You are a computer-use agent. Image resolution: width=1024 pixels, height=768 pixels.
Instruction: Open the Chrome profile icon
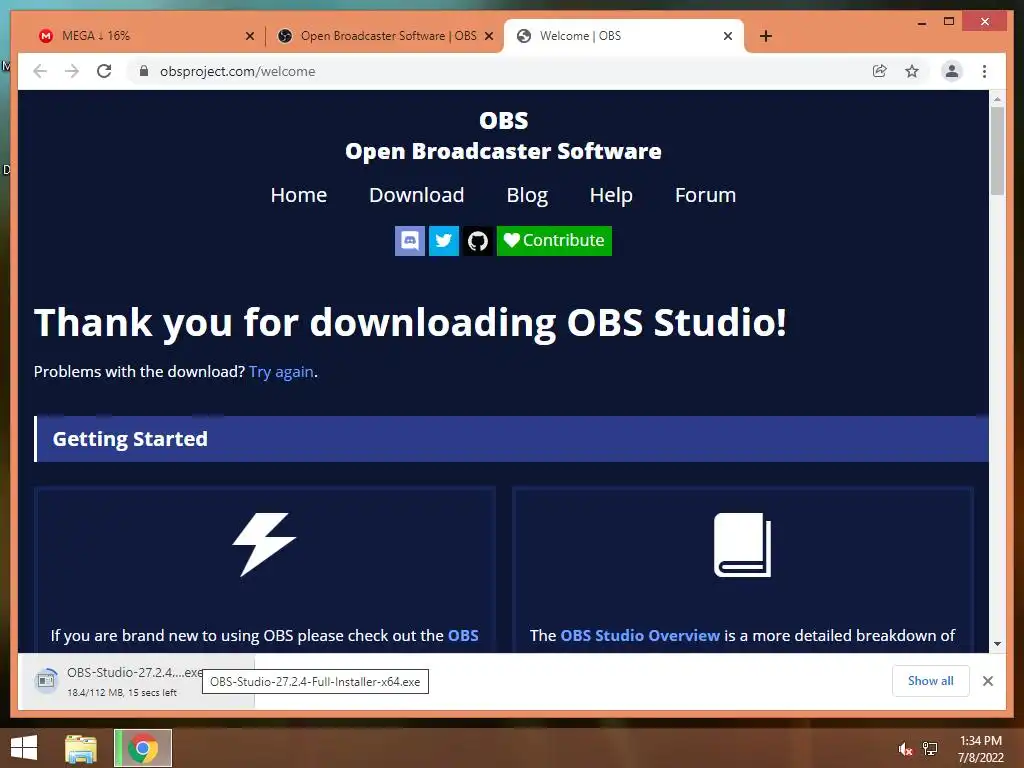coord(952,71)
